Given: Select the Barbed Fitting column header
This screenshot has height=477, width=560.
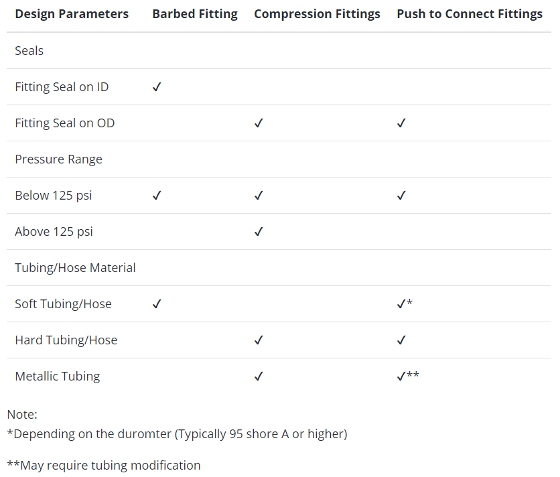Looking at the screenshot, I should 195,14.
